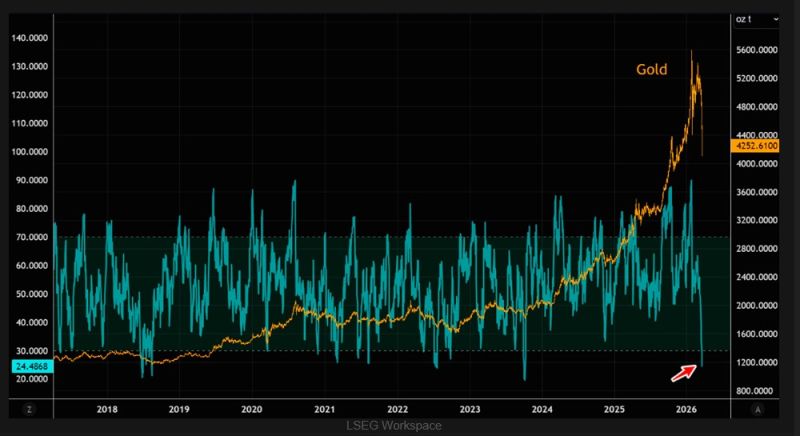Click the 2023 label on the time axis
This screenshot has width=800, height=436.
[x=470, y=409]
